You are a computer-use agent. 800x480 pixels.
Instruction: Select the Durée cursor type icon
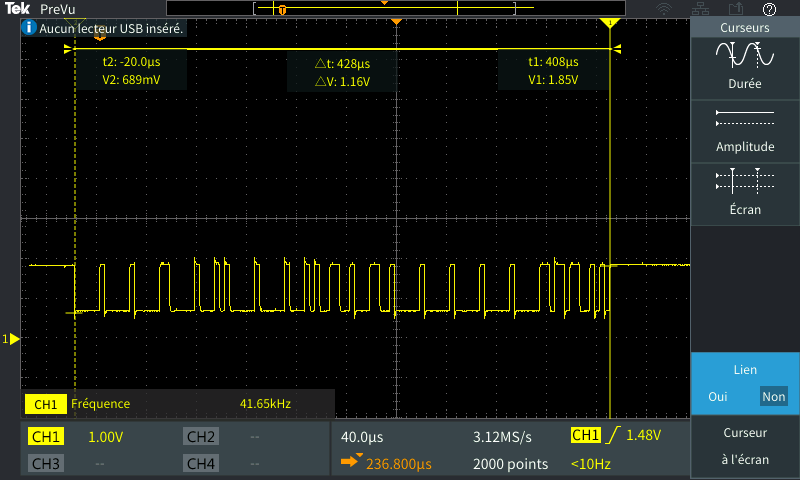click(x=744, y=55)
